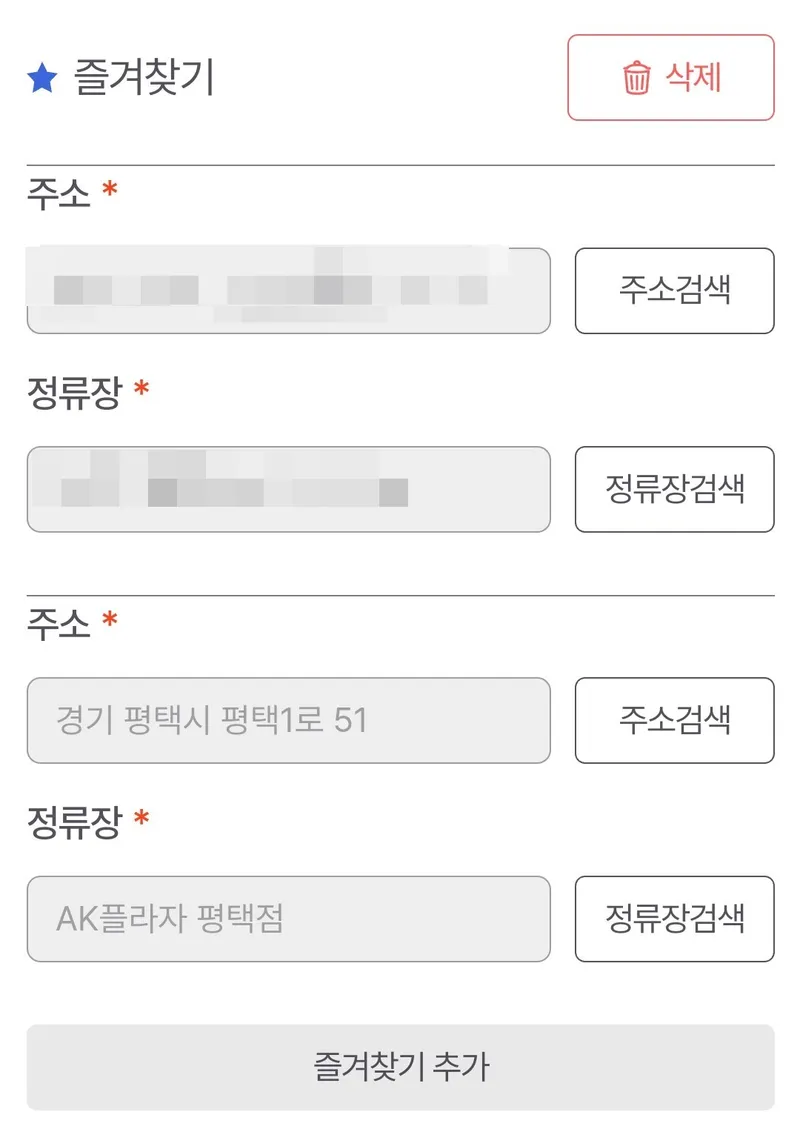800x1138 pixels.
Task: Click the 주소 label above 경기 평택시 field
Action: (x=59, y=624)
